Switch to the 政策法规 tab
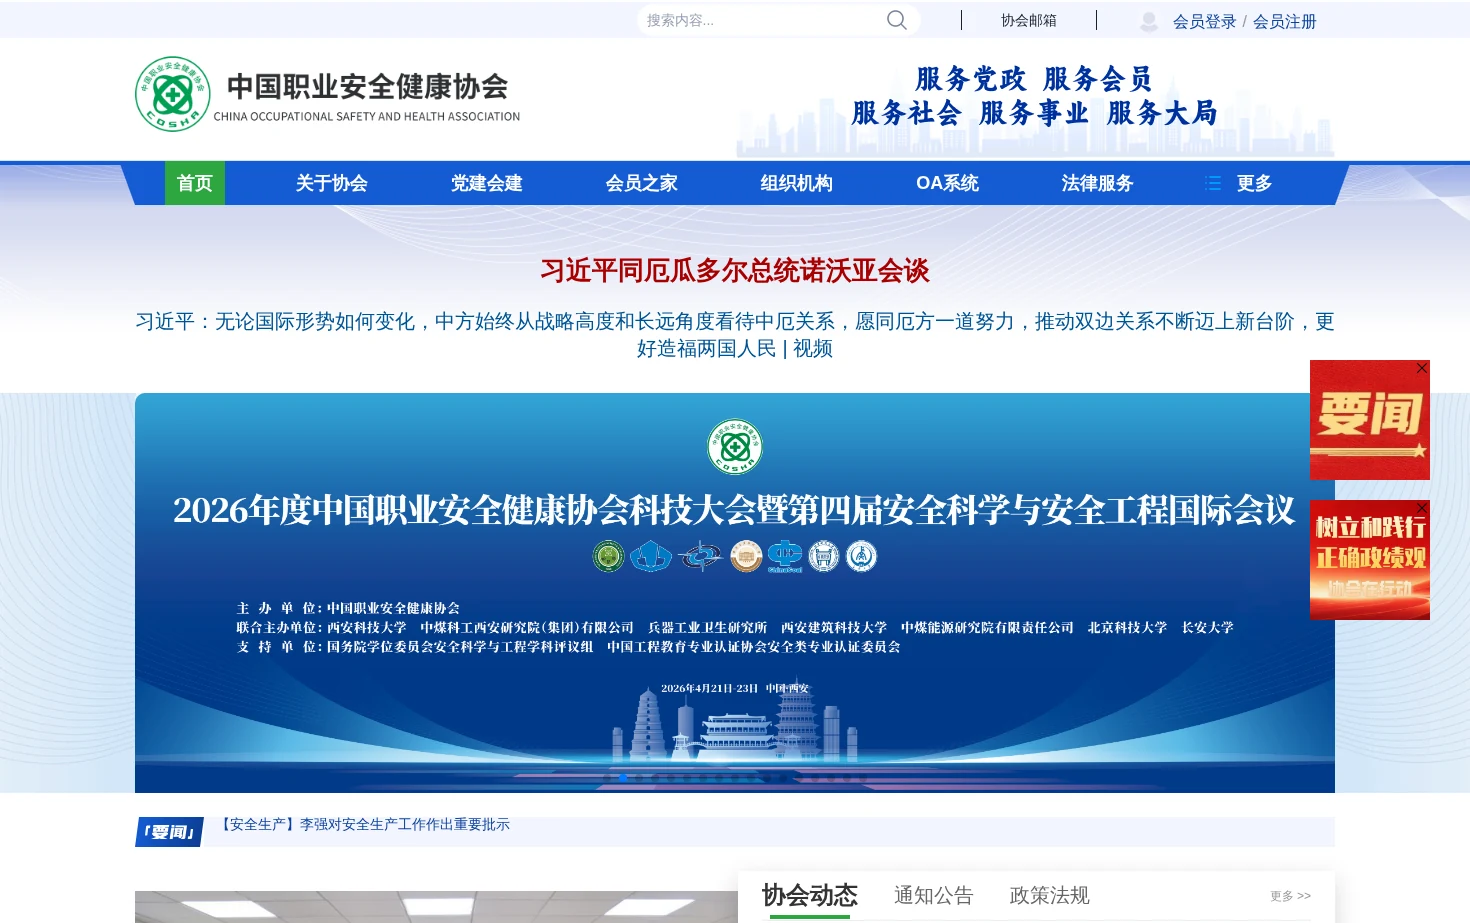This screenshot has width=1470, height=923. (1050, 895)
